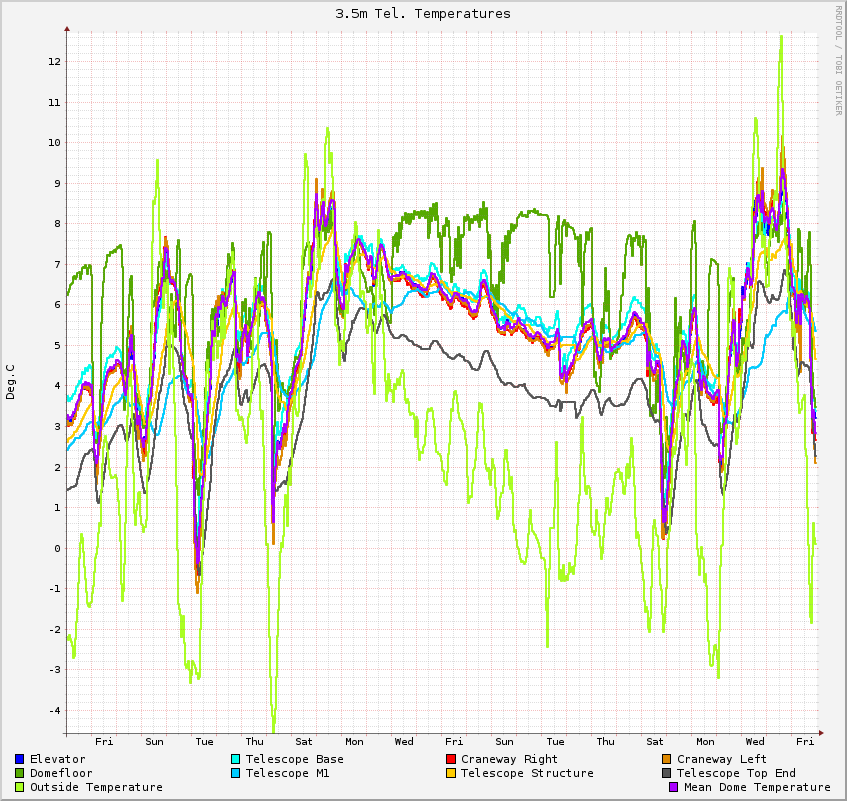Click the "Deg.C" vertical axis label
Viewport: 847px width, 801px height.
tap(11, 382)
